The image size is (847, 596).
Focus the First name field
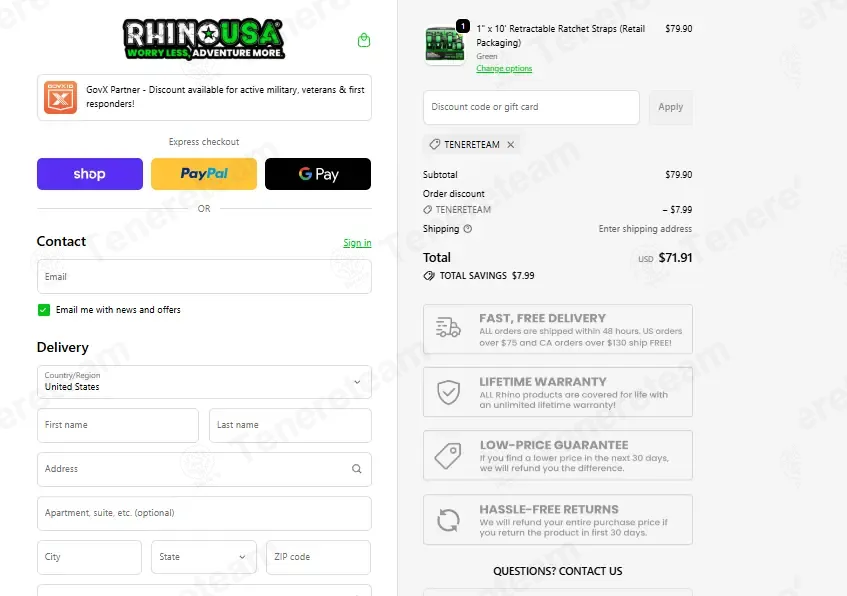118,425
